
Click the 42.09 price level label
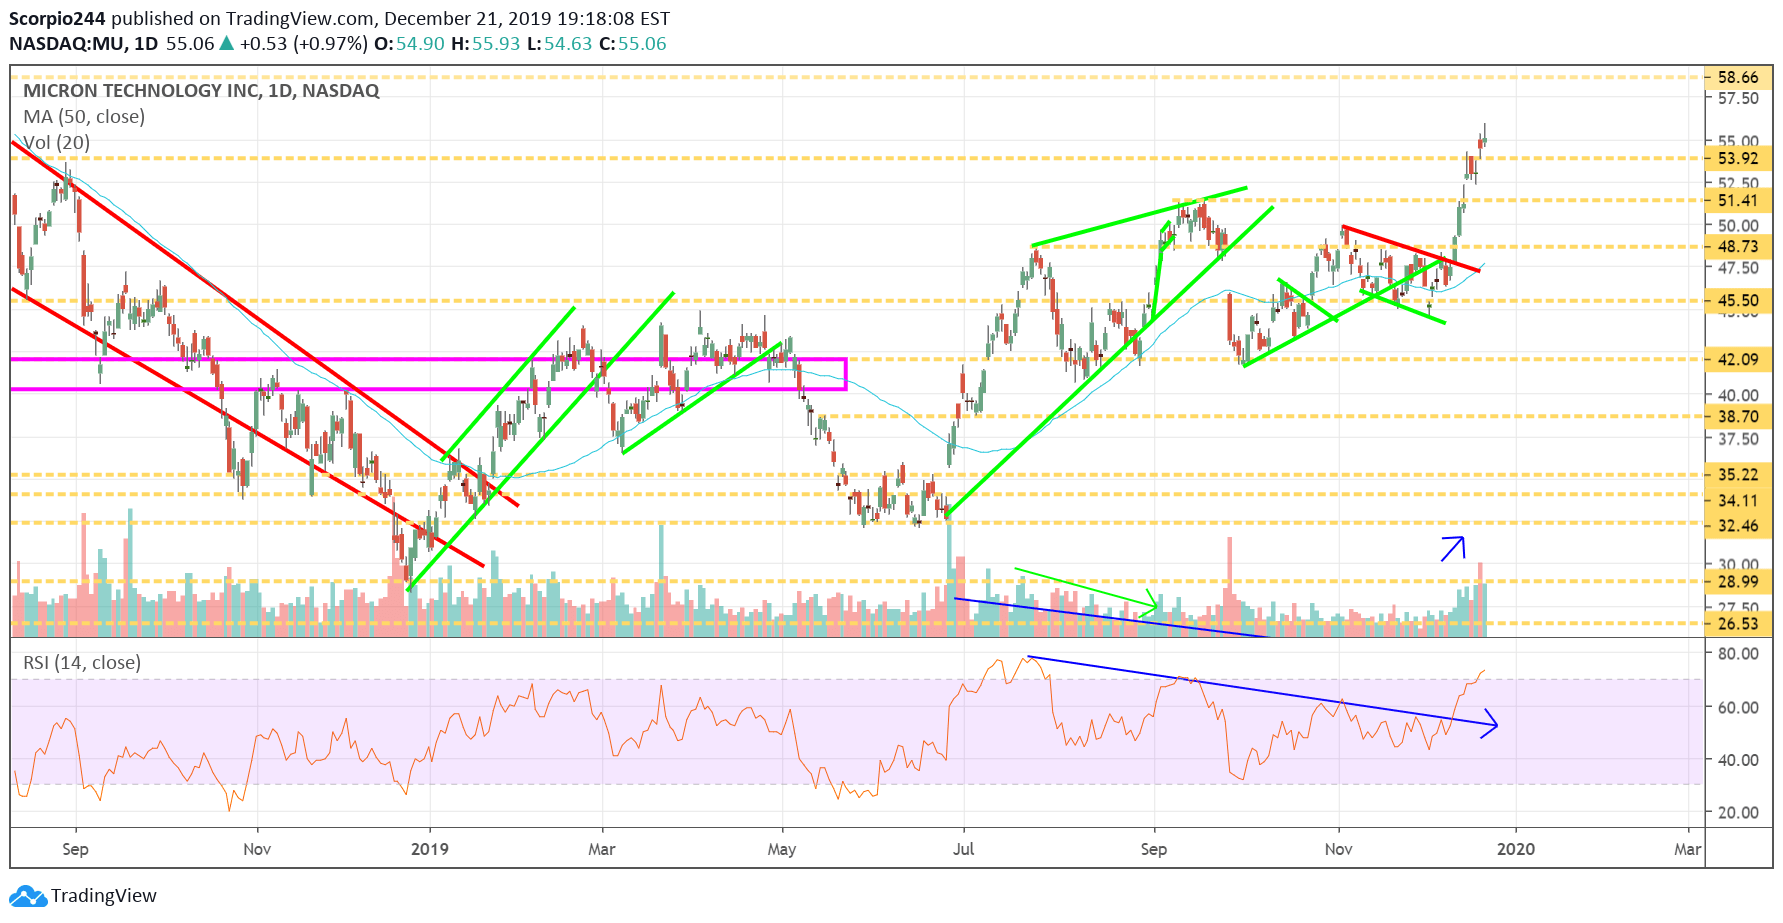(1738, 359)
